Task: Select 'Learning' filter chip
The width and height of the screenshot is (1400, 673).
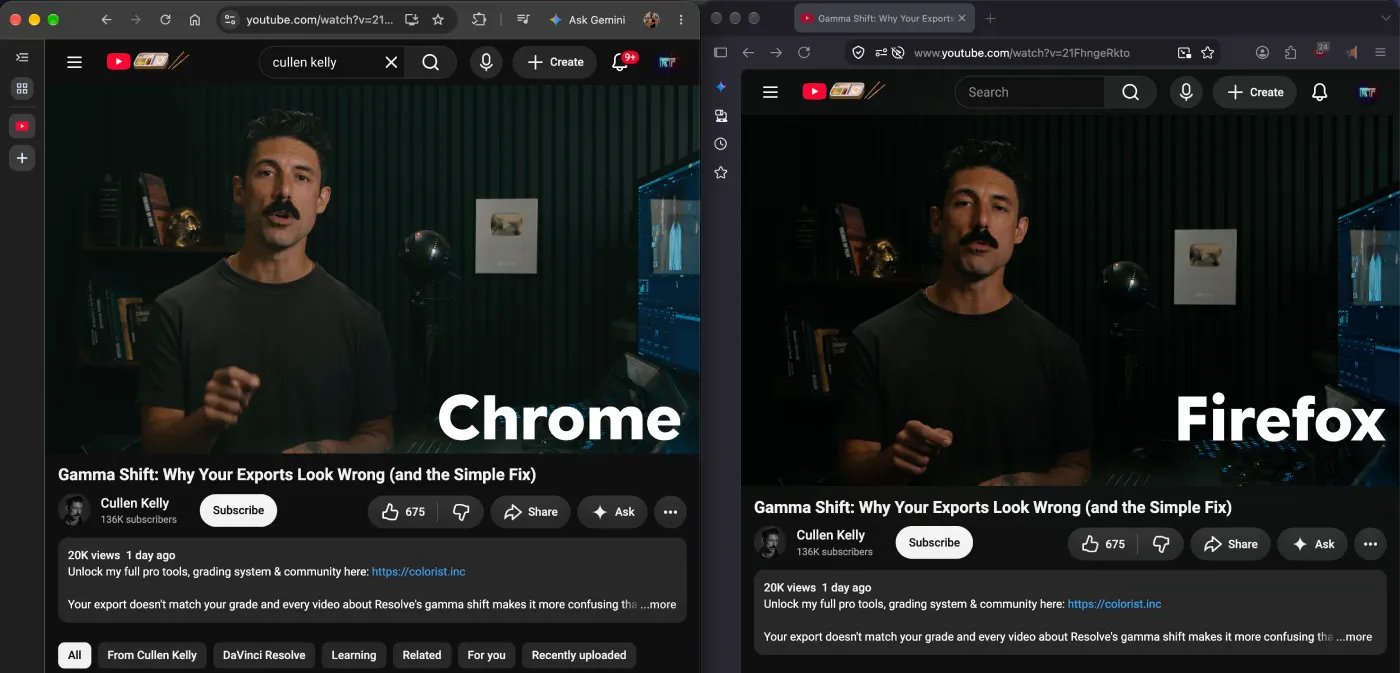Action: (x=354, y=655)
